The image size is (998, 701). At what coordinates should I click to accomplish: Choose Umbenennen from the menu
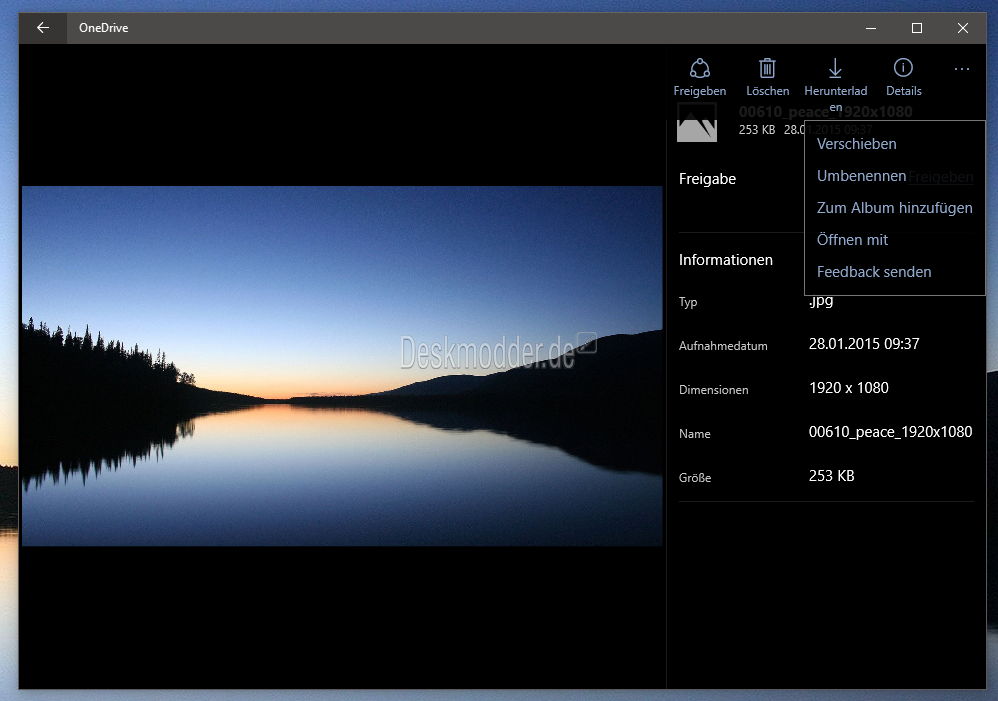(x=894, y=176)
